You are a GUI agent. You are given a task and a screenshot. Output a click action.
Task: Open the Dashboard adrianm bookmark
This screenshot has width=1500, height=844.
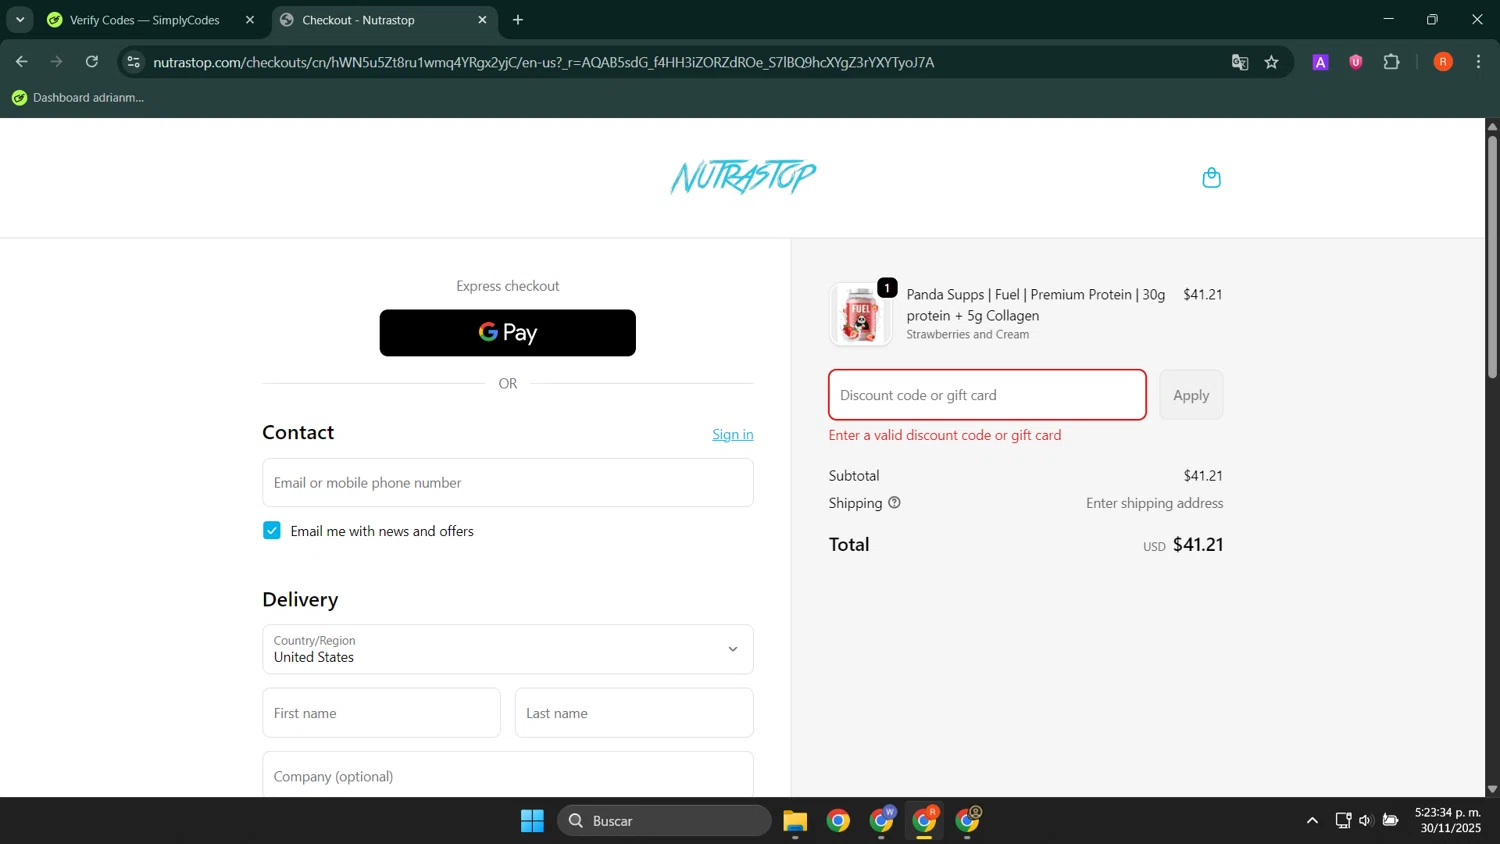[78, 97]
